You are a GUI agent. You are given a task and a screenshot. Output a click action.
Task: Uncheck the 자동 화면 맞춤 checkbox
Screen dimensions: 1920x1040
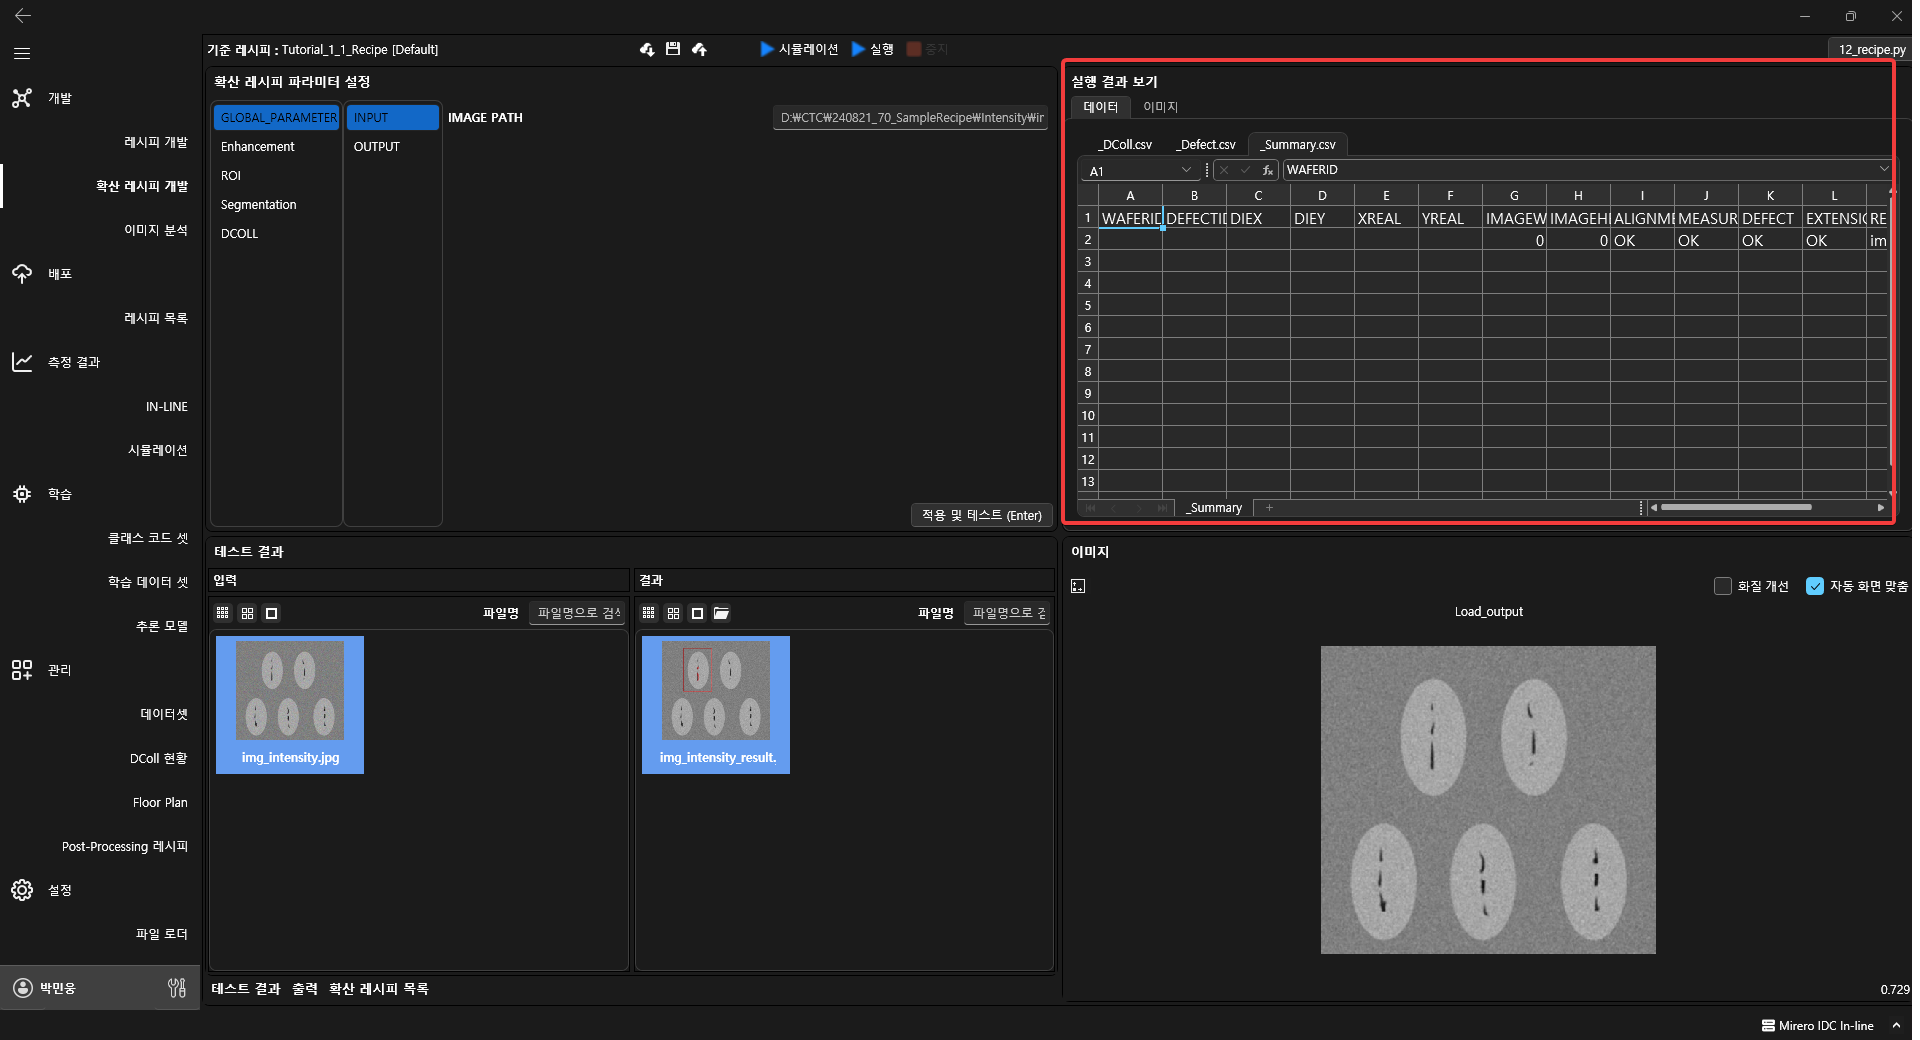(1814, 586)
